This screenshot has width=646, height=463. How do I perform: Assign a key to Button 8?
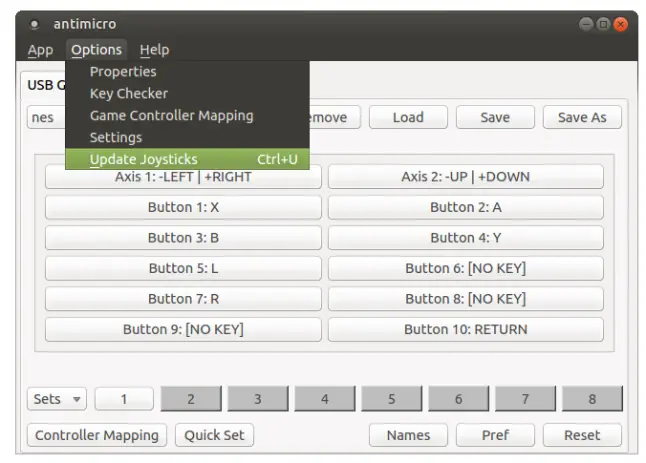(466, 299)
